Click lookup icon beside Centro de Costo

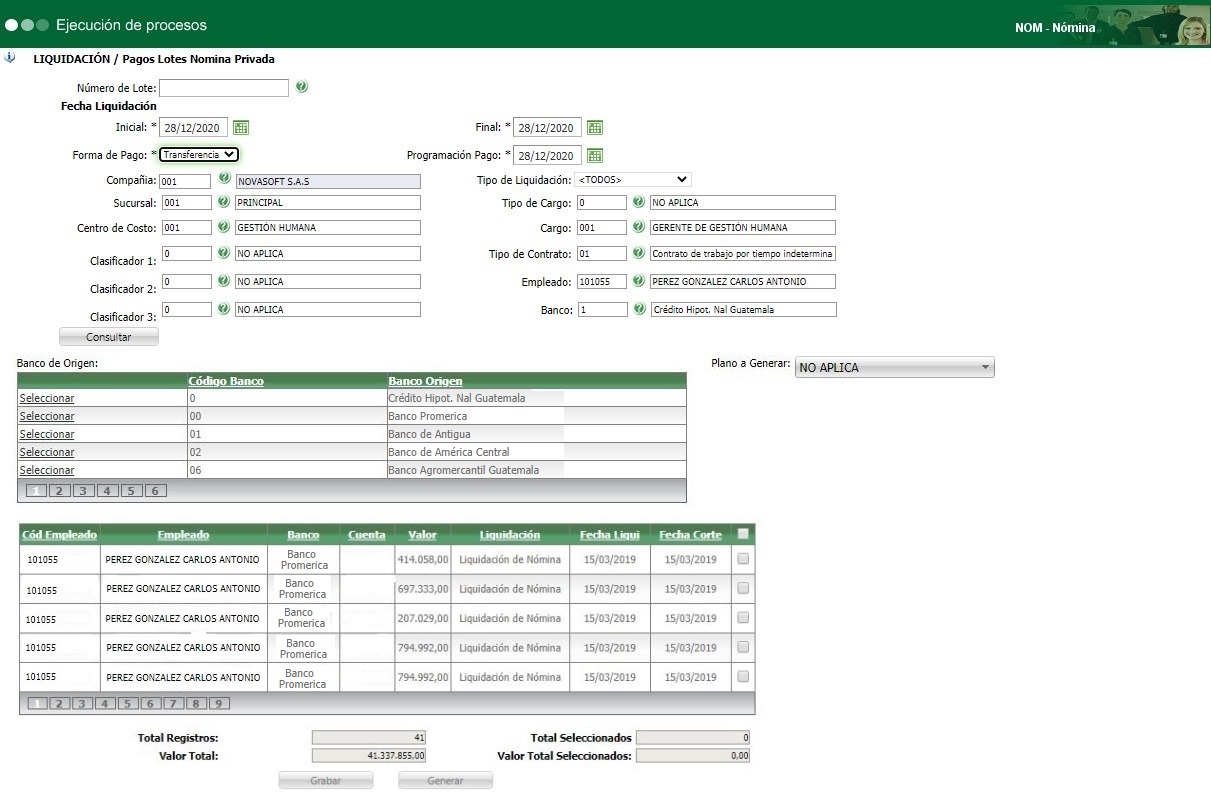pos(224,227)
